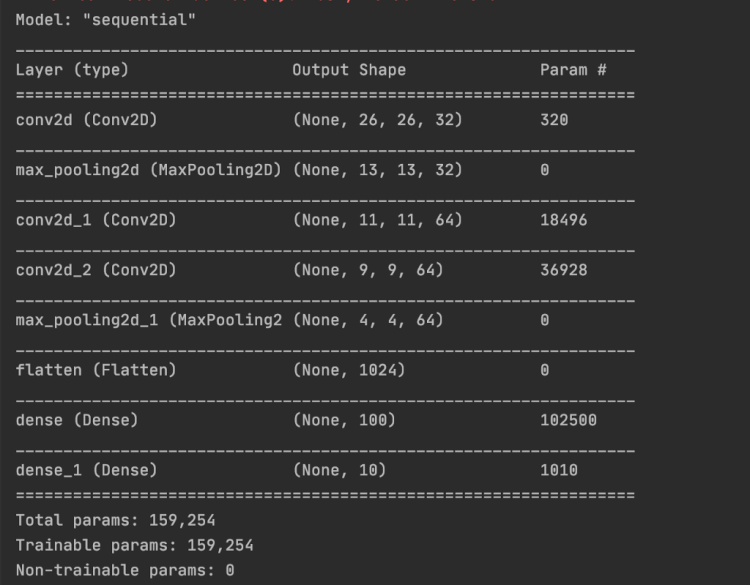Click the "Layer (type)" column header
Image resolution: width=750 pixels, height=585 pixels.
pyautogui.click(x=72, y=70)
